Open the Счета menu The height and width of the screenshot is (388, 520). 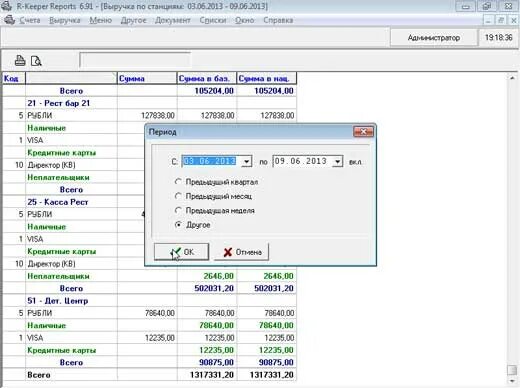[x=30, y=20]
